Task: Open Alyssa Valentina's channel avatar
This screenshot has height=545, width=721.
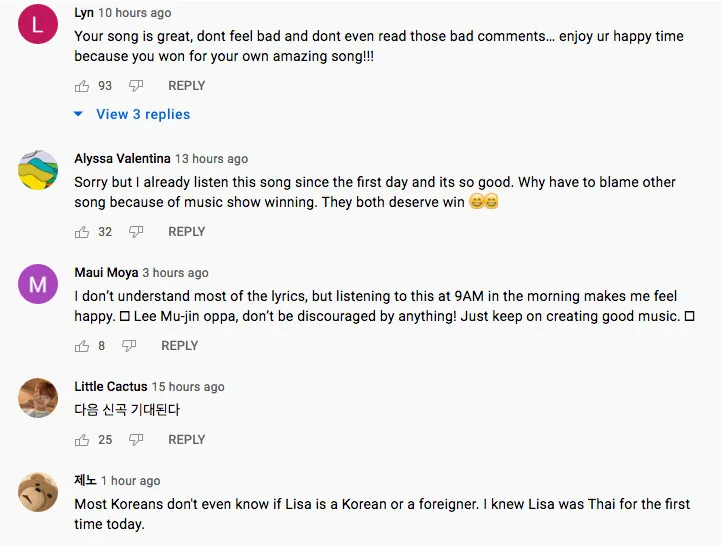Action: coord(38,171)
